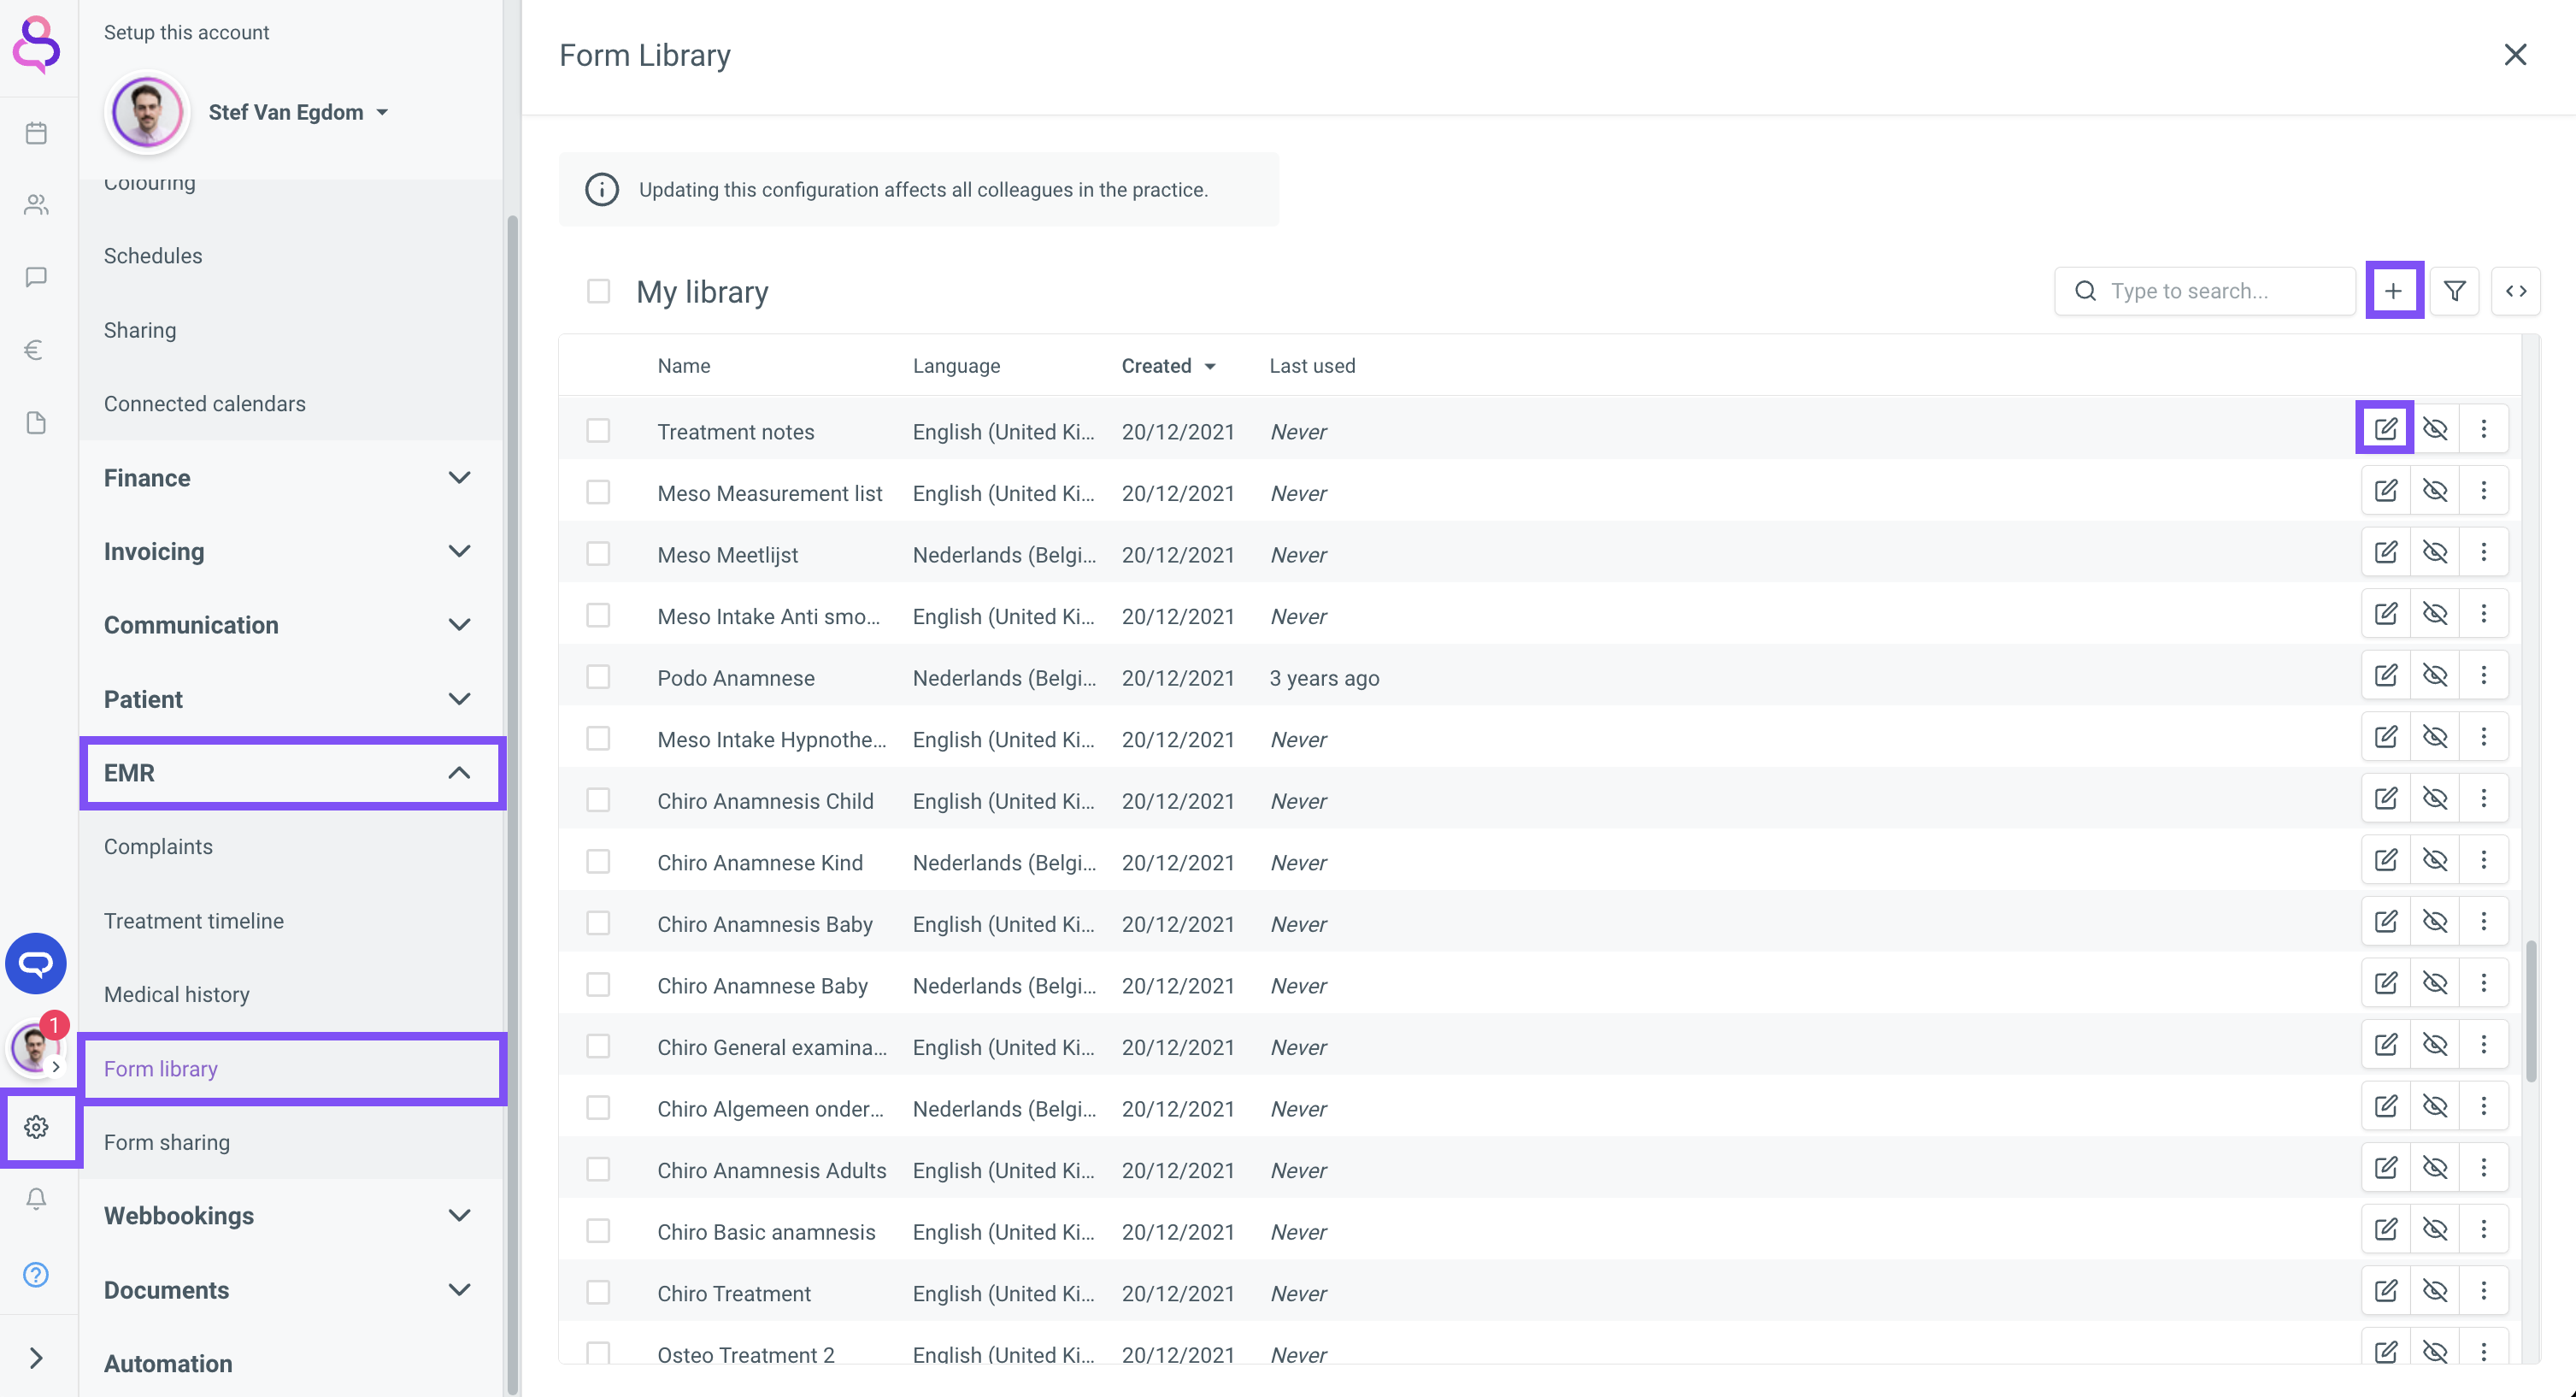Open more options for Chiro Basic anamnesis

tap(2483, 1229)
